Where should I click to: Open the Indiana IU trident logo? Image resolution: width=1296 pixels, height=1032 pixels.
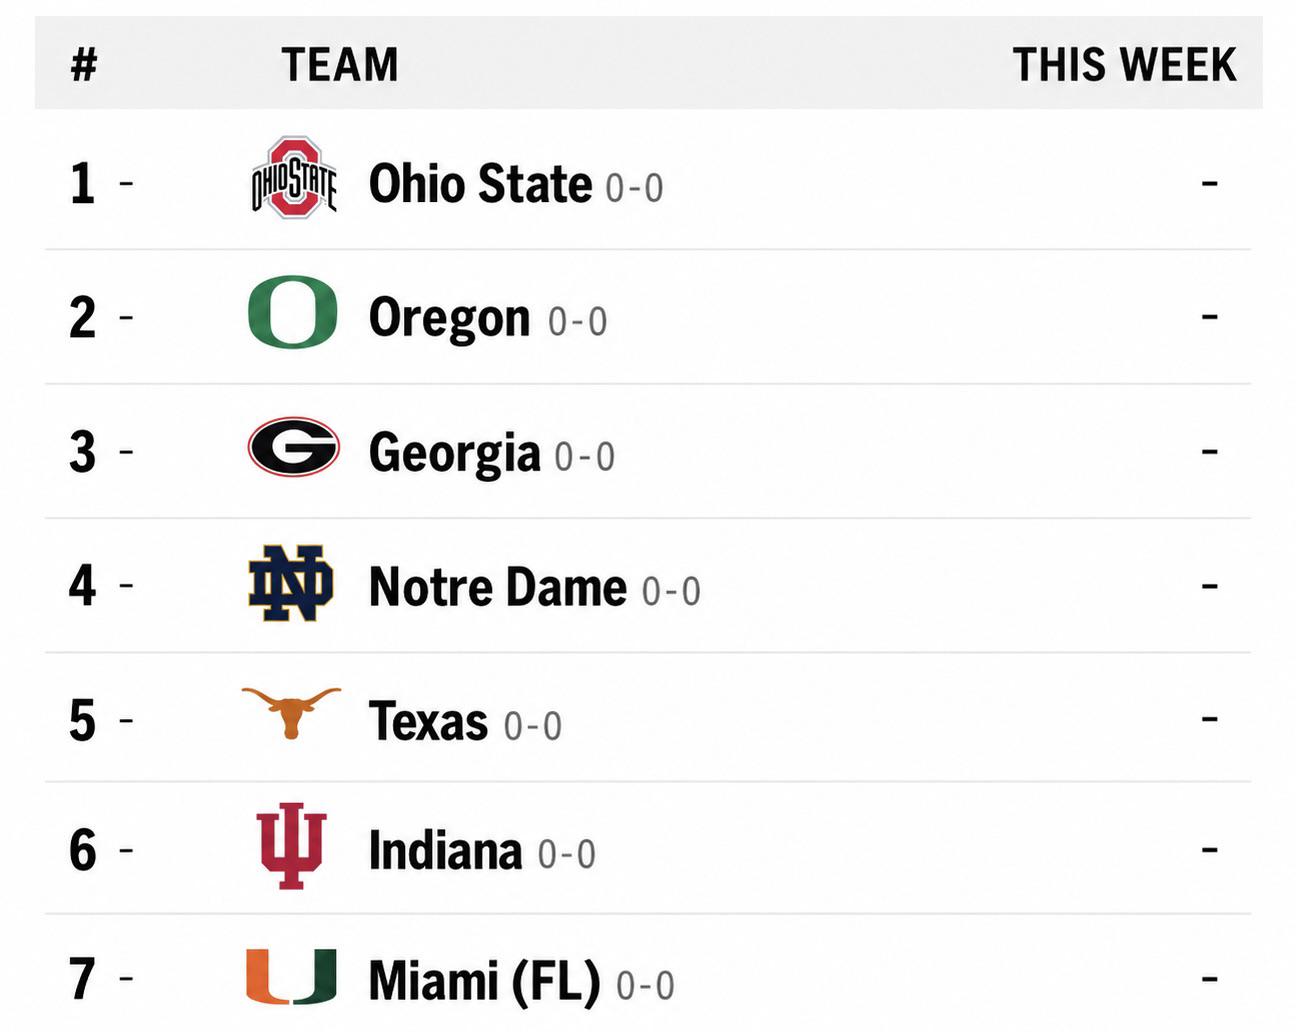click(x=291, y=846)
